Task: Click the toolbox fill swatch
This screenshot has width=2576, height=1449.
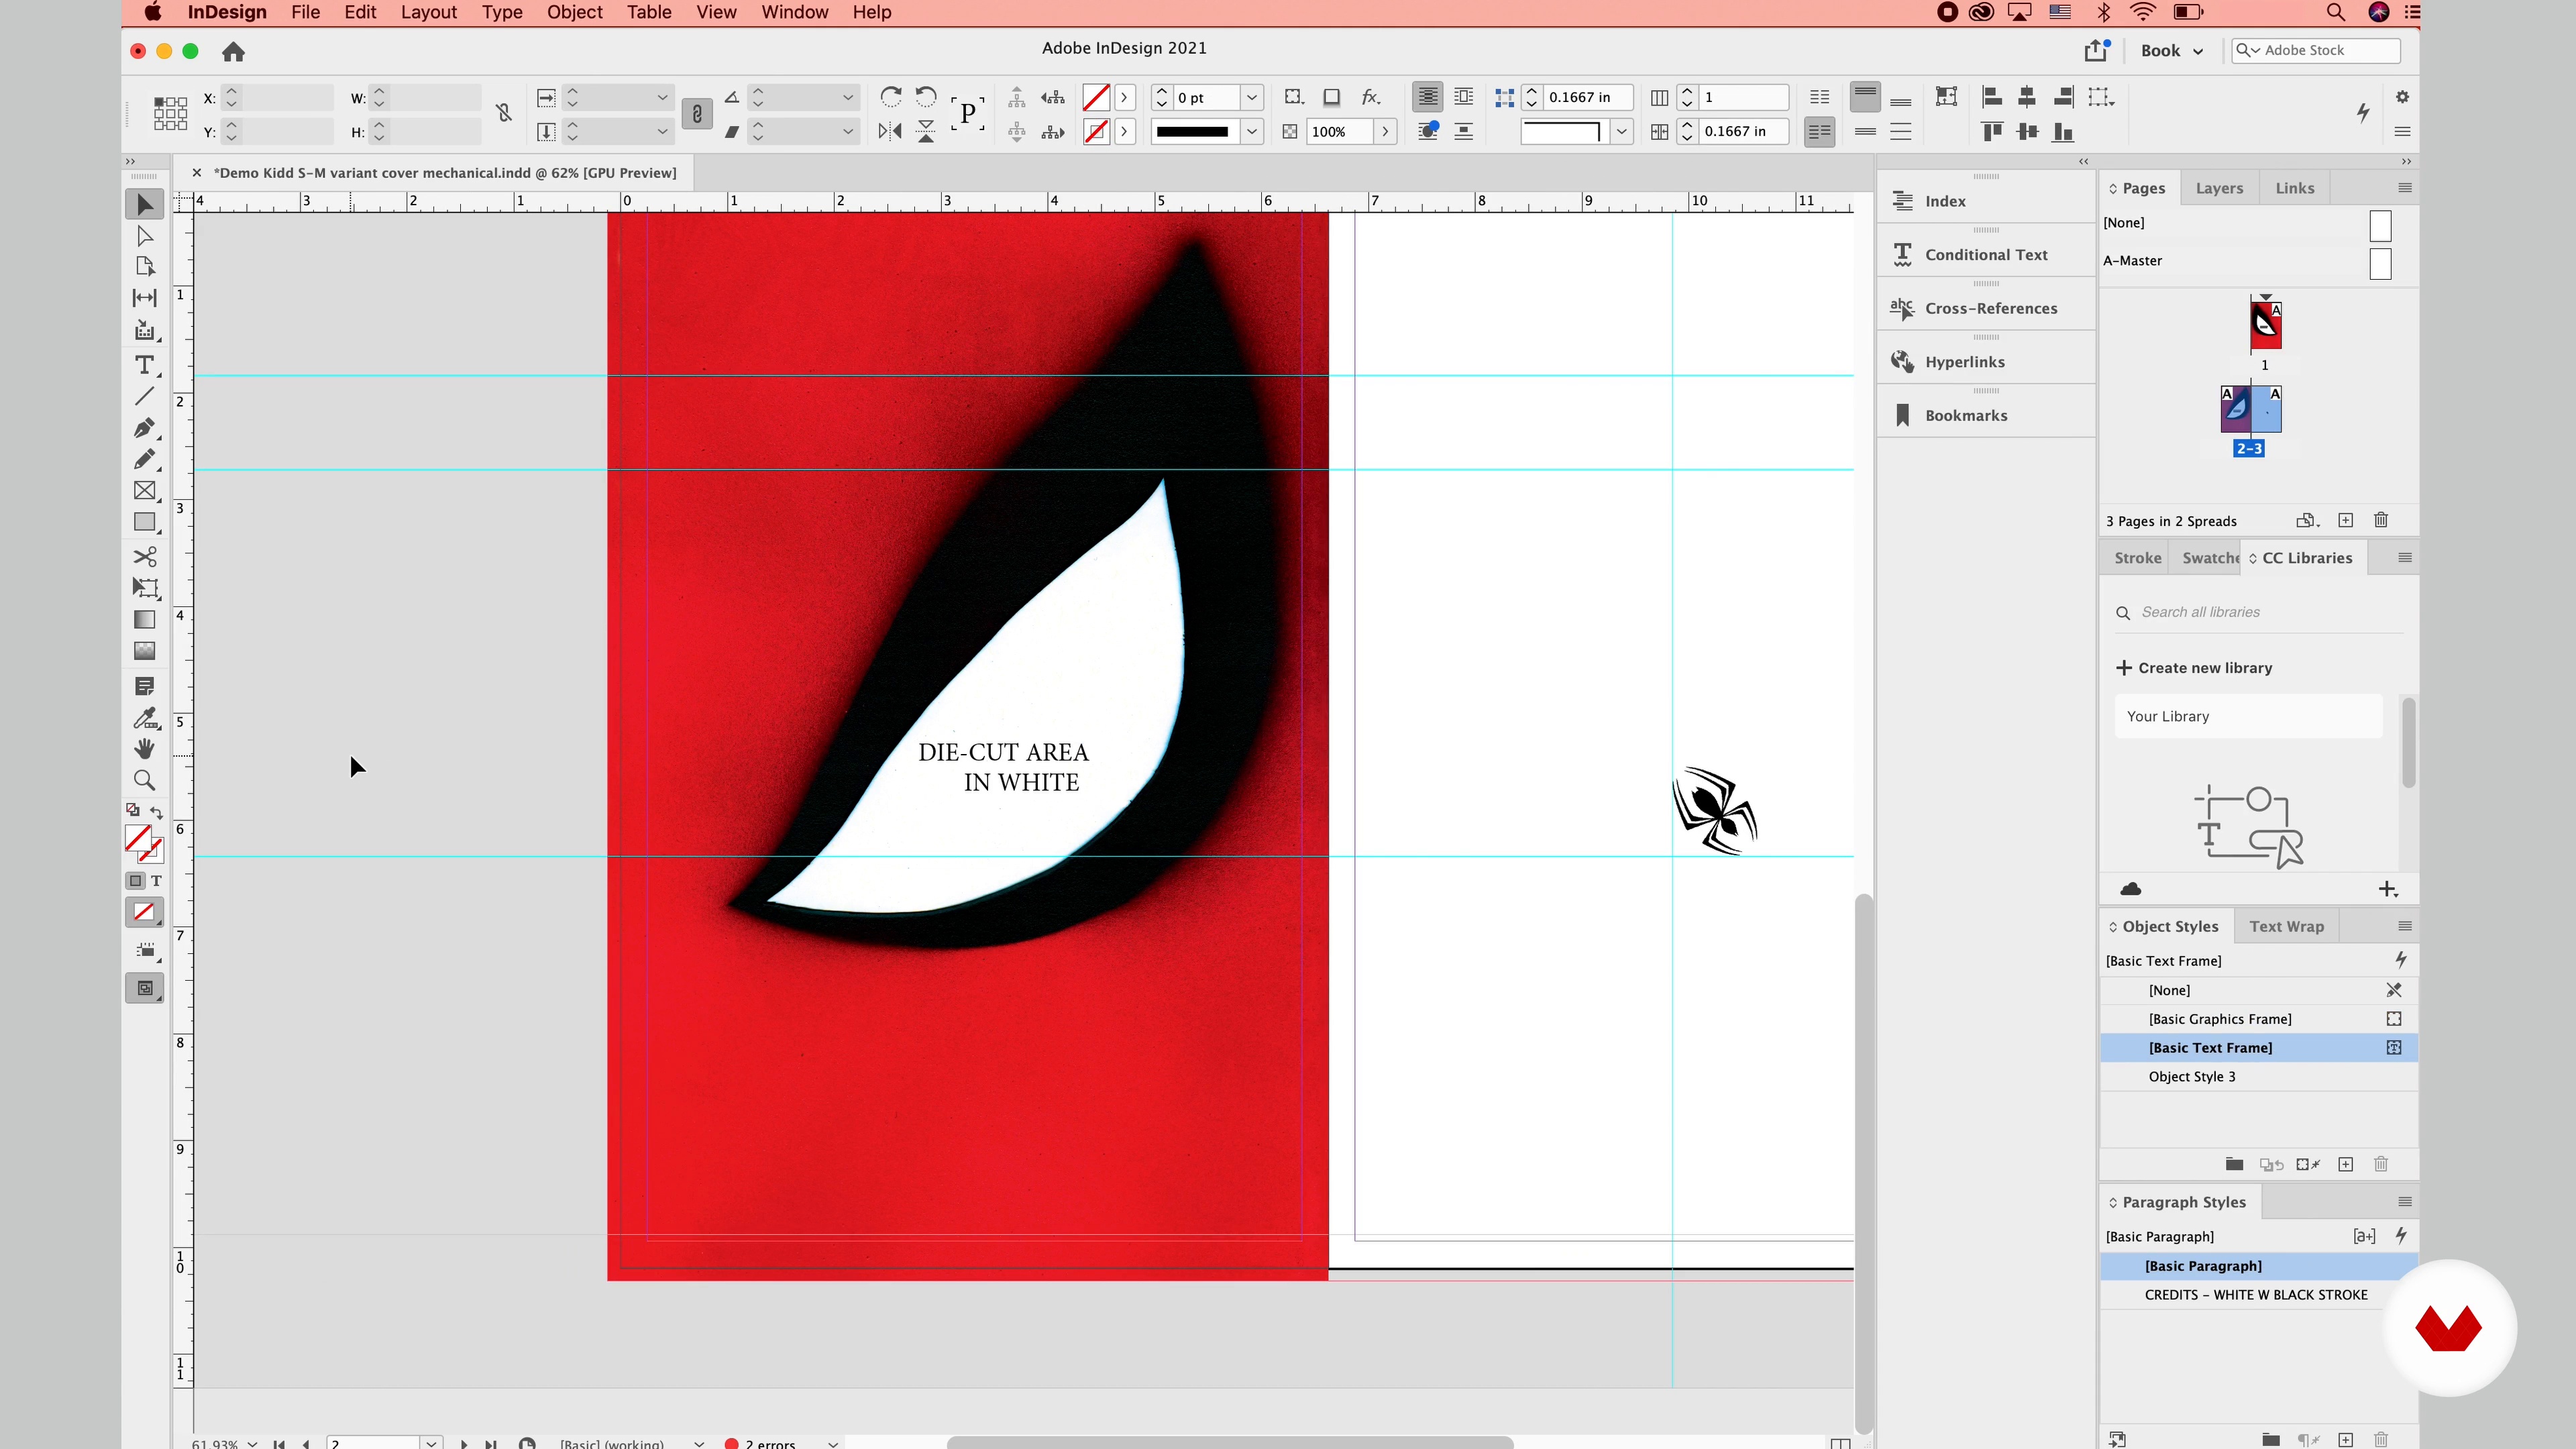Action: 138,838
